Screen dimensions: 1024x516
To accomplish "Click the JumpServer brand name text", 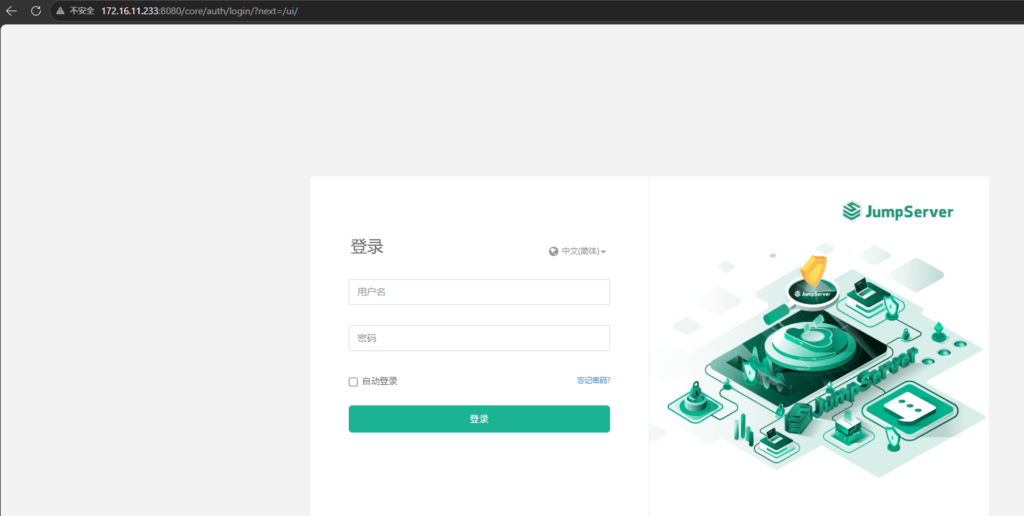I will (x=909, y=211).
